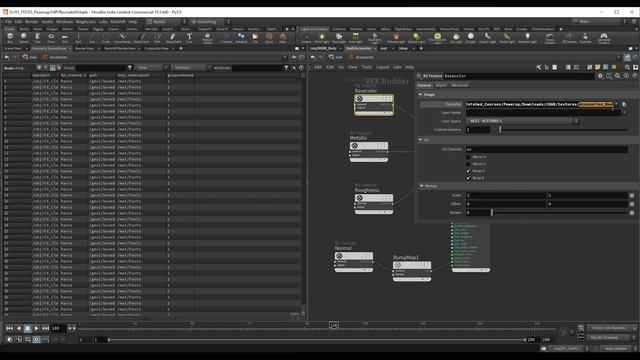Select the Grid shelf tool
Image resolution: width=640 pixels, height=360 pixels.
(64, 38)
